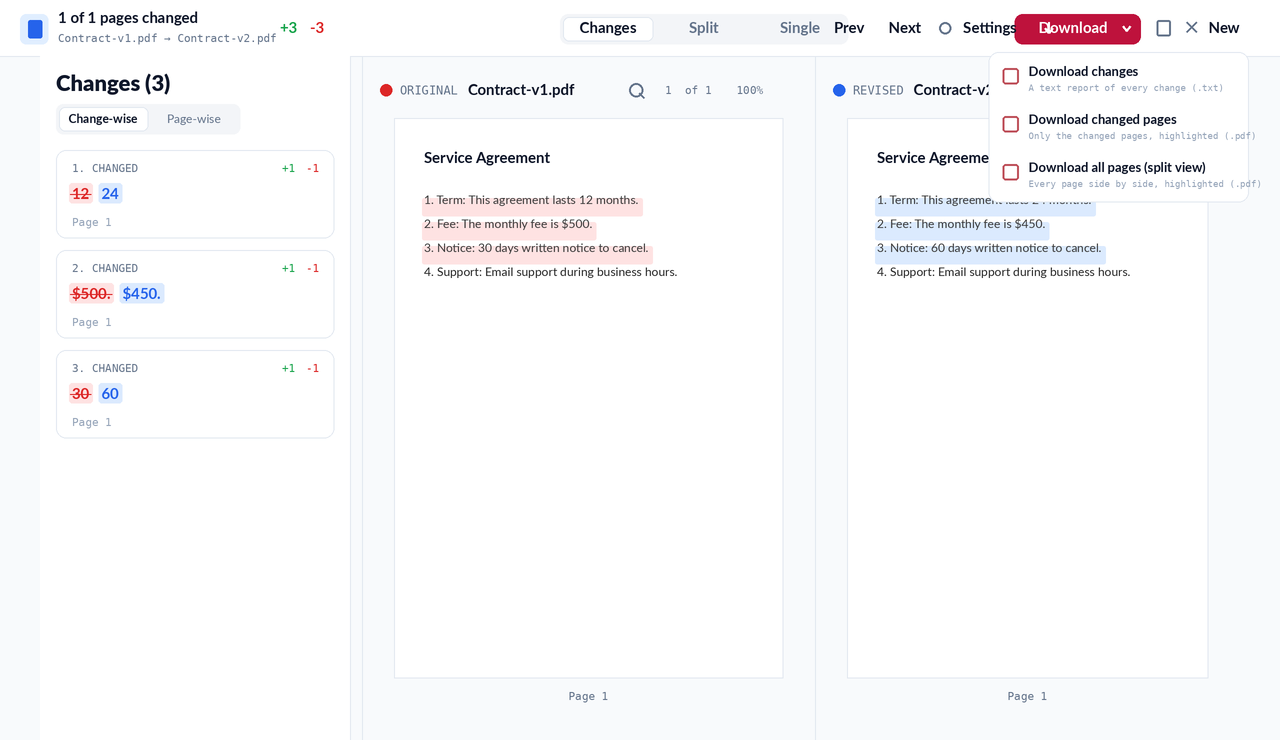Click original line 'Notice: 30 days written notice'
Screen dimensions: 1280x740
pyautogui.click(x=536, y=248)
